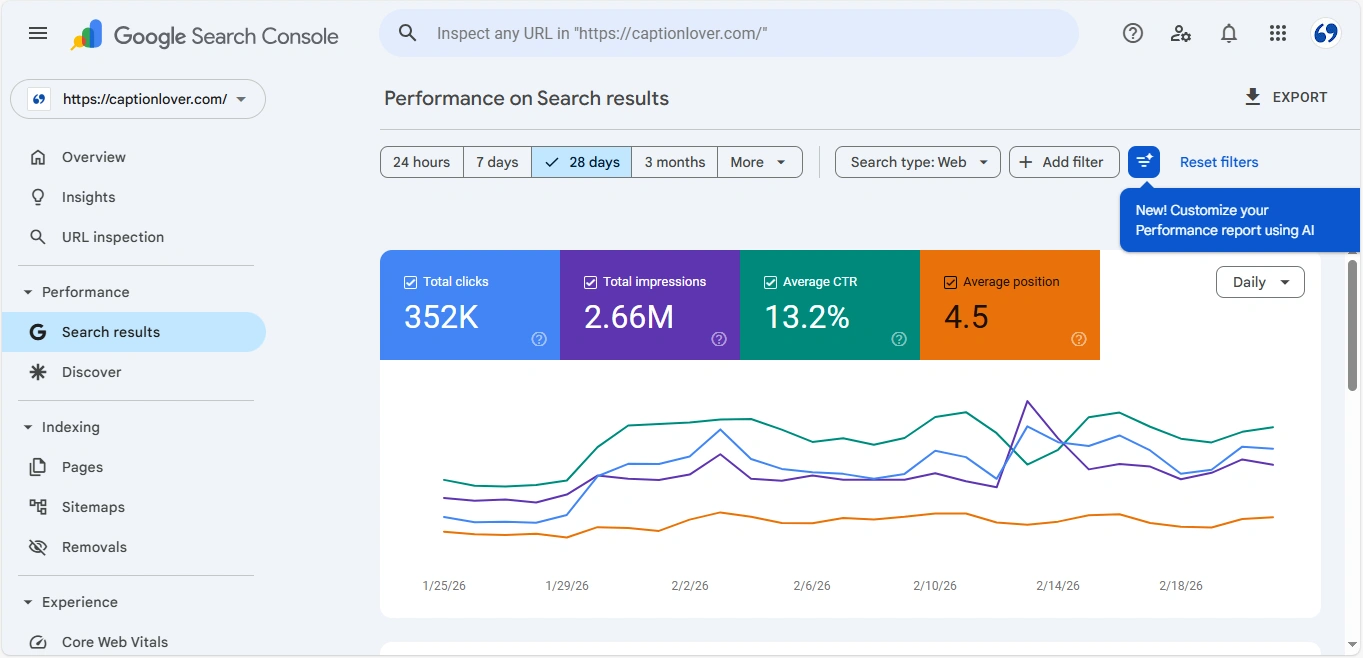Collapse the Indexing section
Screen dimensions: 1363x658
(28, 427)
